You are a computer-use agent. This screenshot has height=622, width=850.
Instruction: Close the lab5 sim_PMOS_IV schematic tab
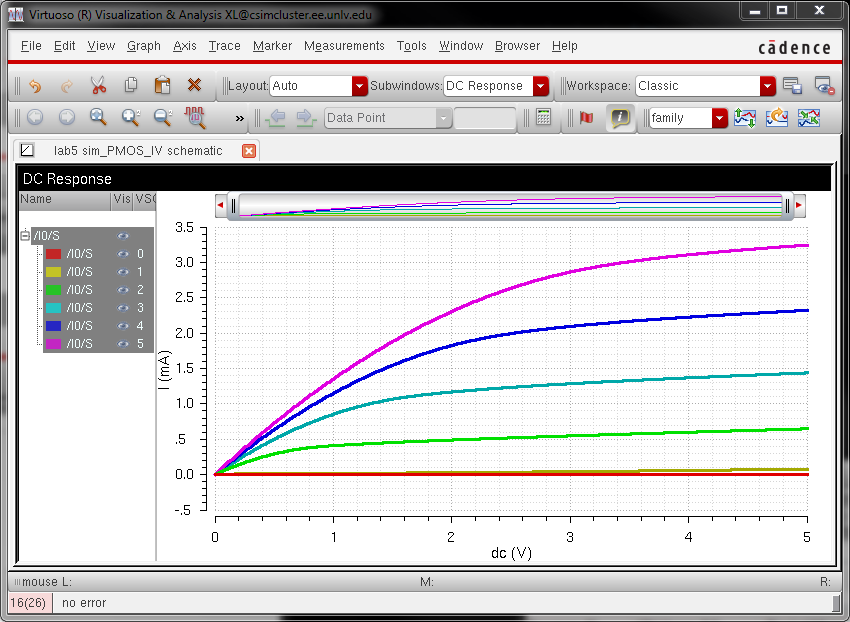point(249,151)
